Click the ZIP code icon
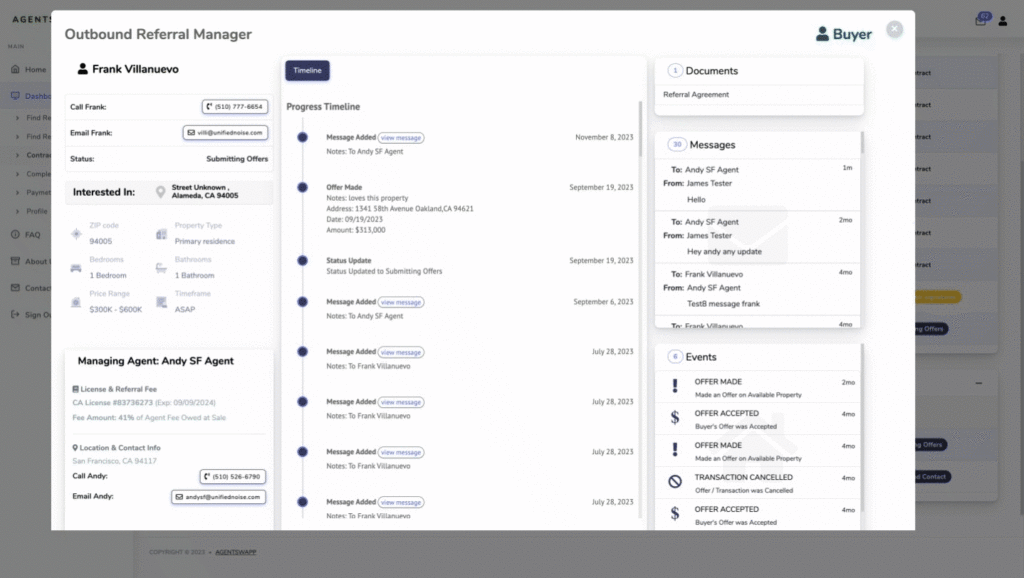 point(76,233)
